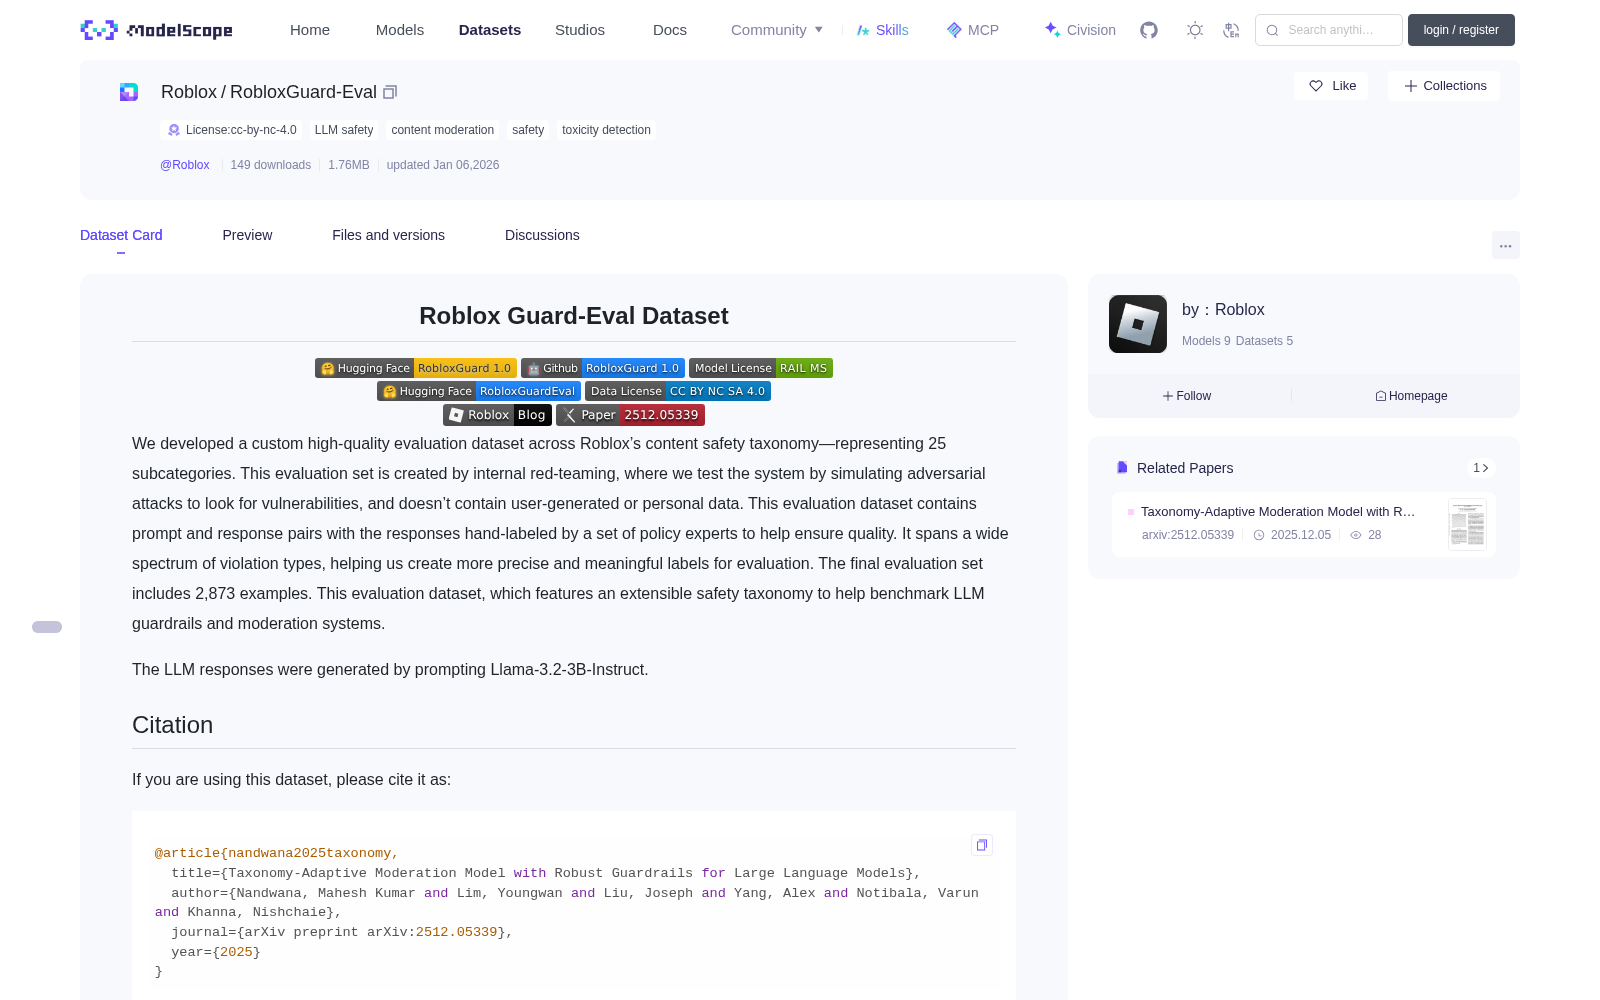The height and width of the screenshot is (1000, 1600).
Task: Click "arxiv:2512.05339" paper ID text
Action: pyautogui.click(x=1188, y=535)
